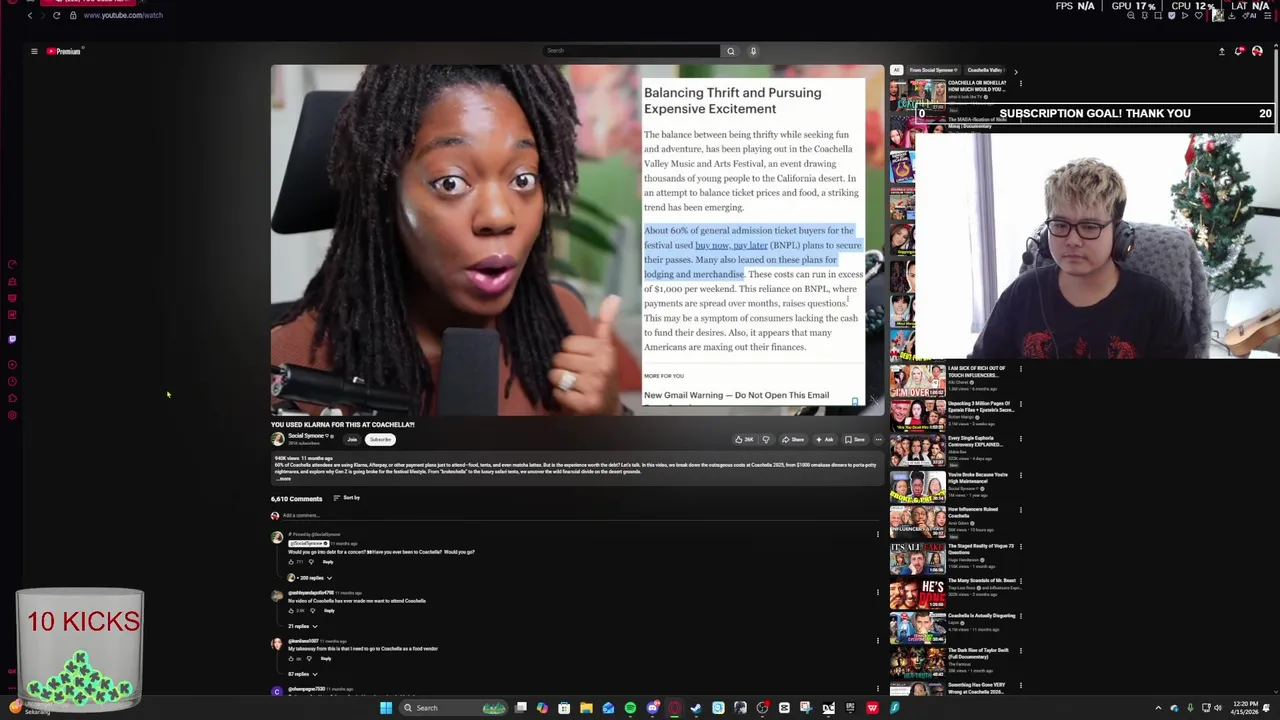
Task: Go to the YouTube Premium home logo
Action: pos(64,51)
